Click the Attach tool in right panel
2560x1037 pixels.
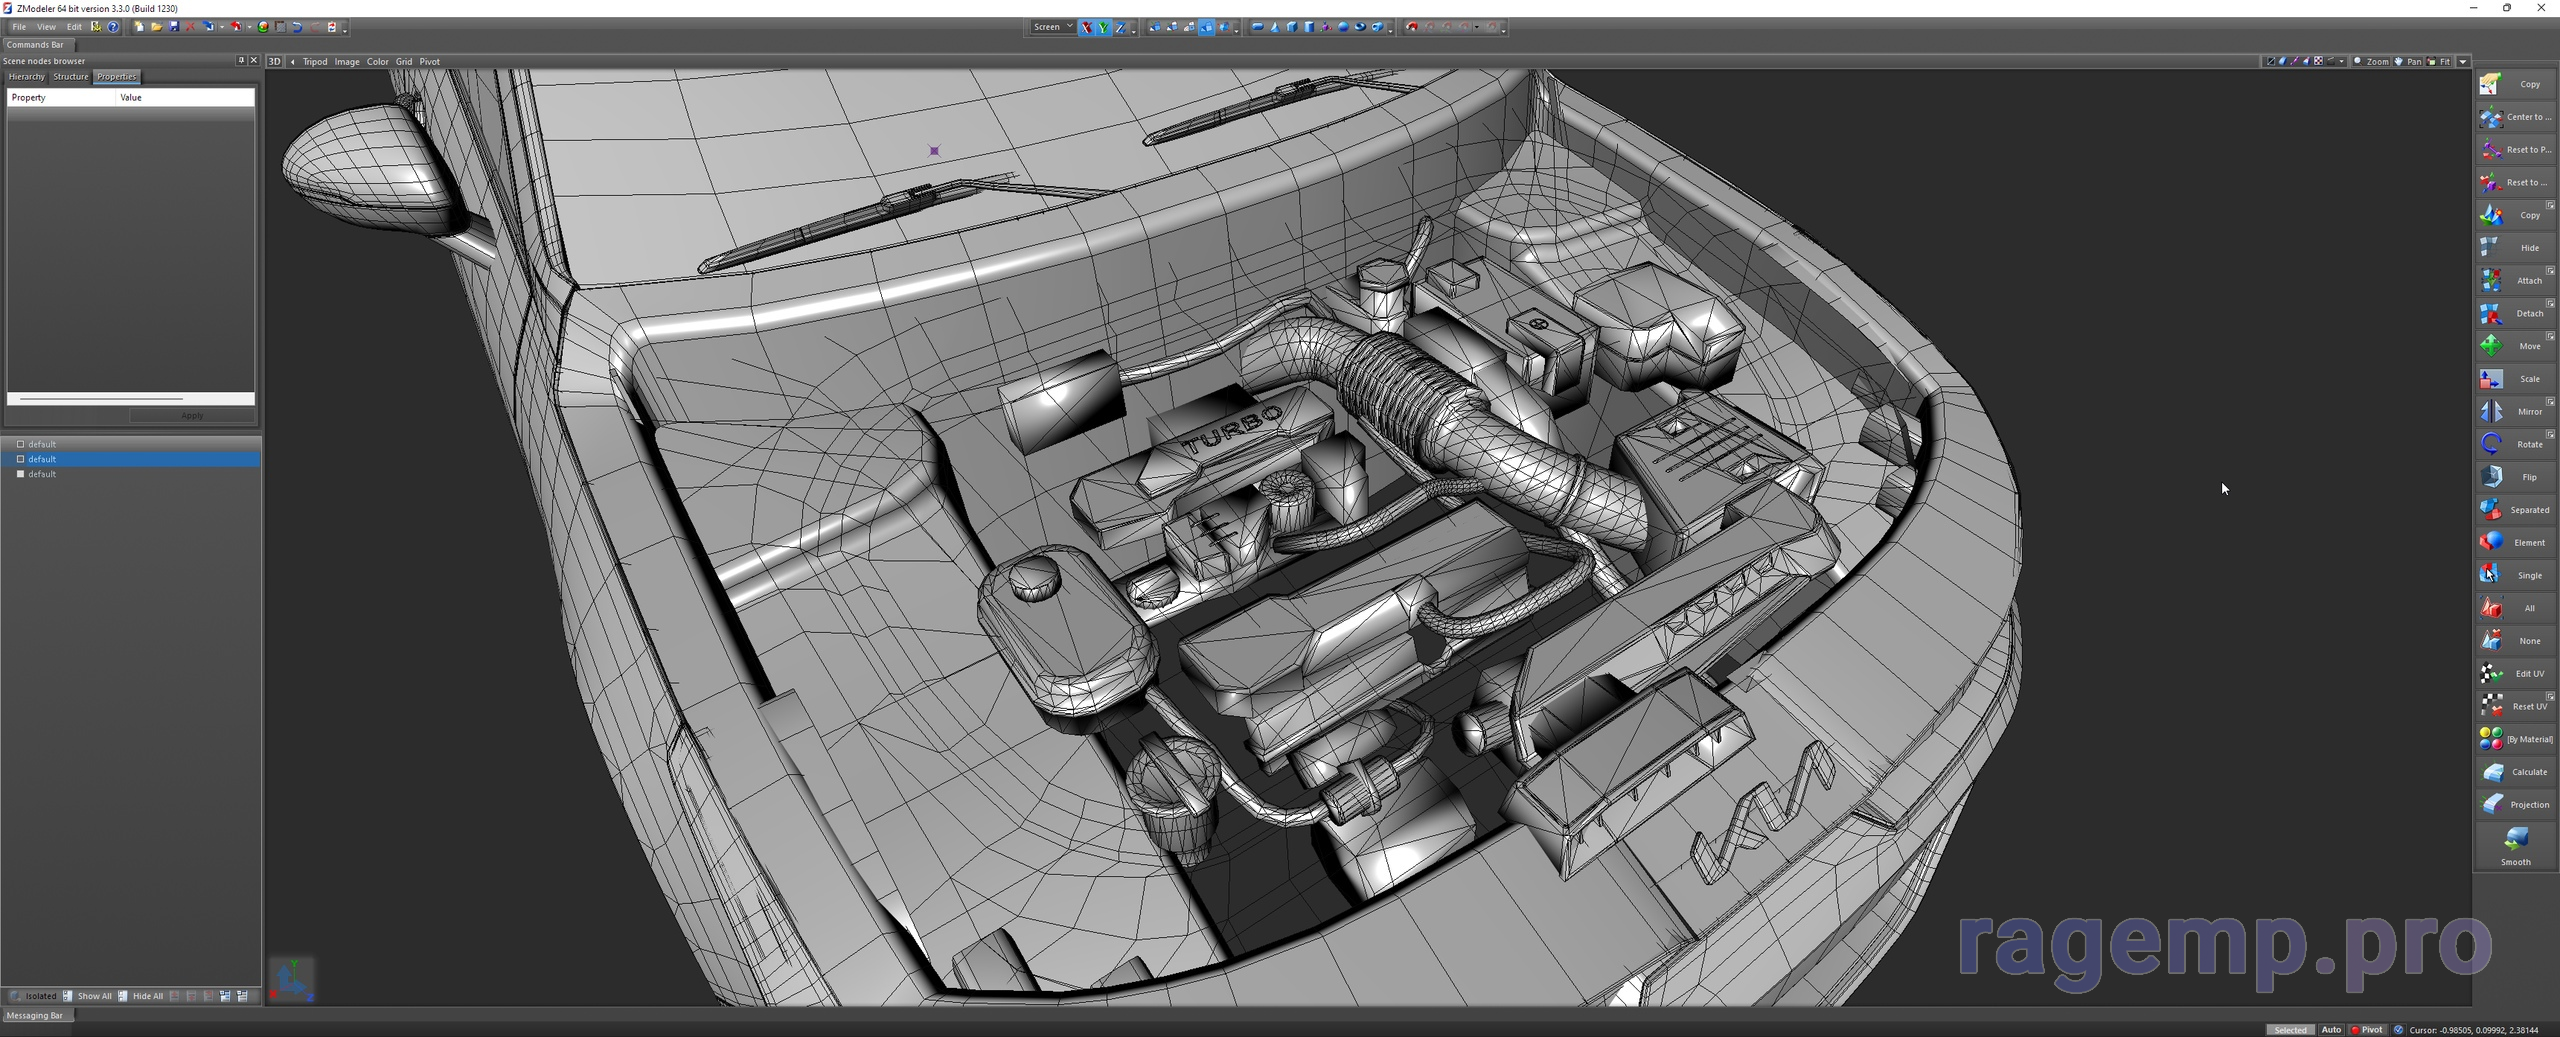pos(2515,280)
